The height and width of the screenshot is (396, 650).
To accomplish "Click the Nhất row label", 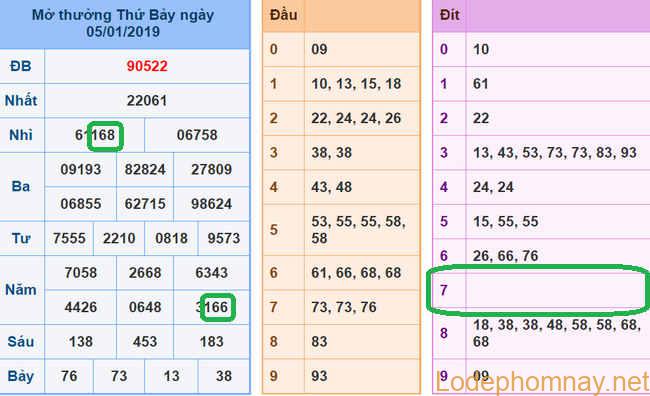I will point(21,100).
